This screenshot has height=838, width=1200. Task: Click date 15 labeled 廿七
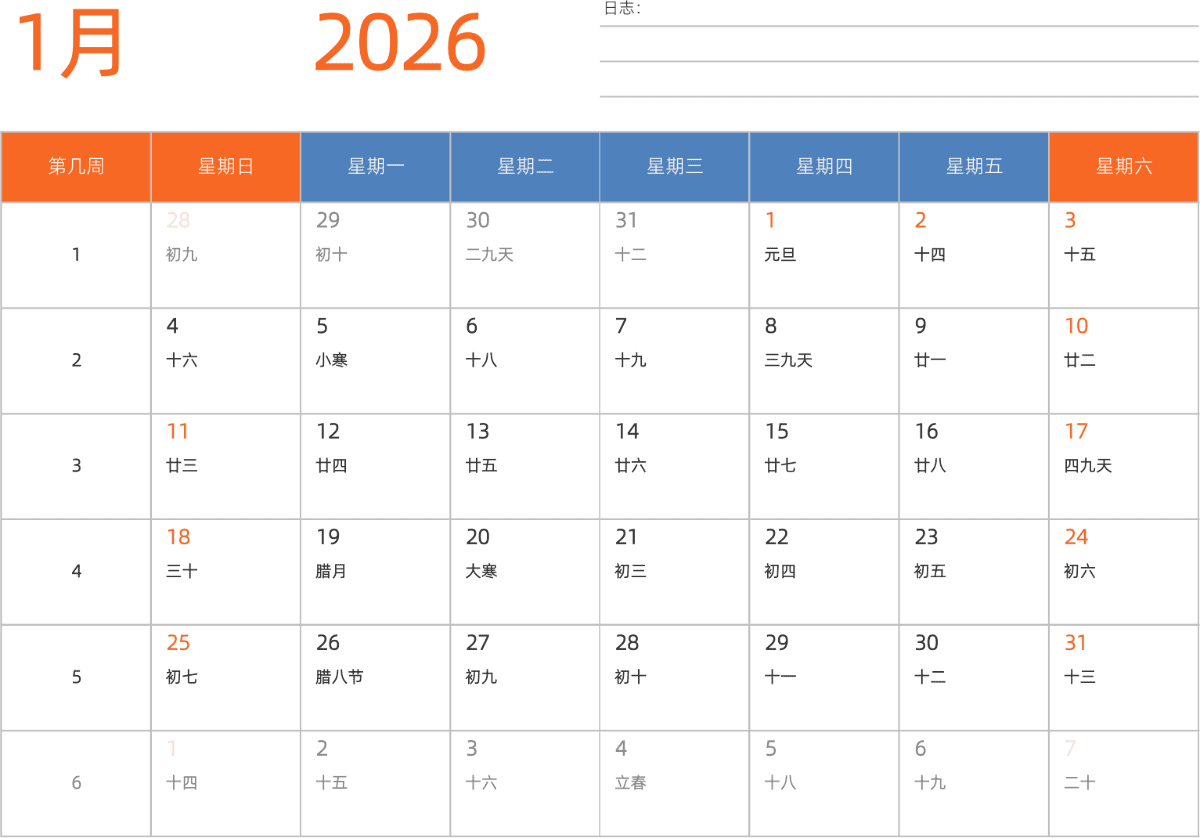coord(825,467)
